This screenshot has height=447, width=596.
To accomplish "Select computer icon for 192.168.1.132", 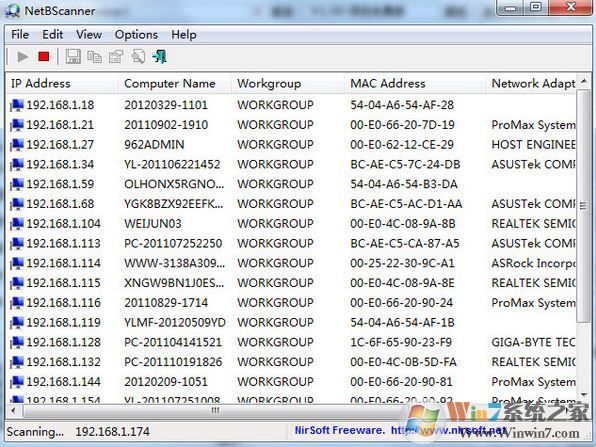I will click(17, 362).
